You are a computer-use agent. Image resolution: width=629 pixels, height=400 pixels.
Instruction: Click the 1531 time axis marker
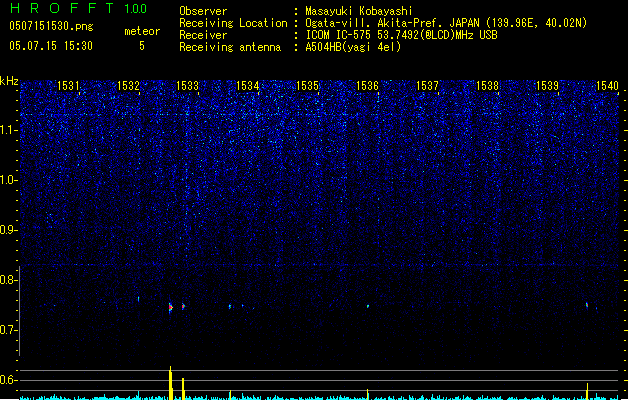pos(68,86)
